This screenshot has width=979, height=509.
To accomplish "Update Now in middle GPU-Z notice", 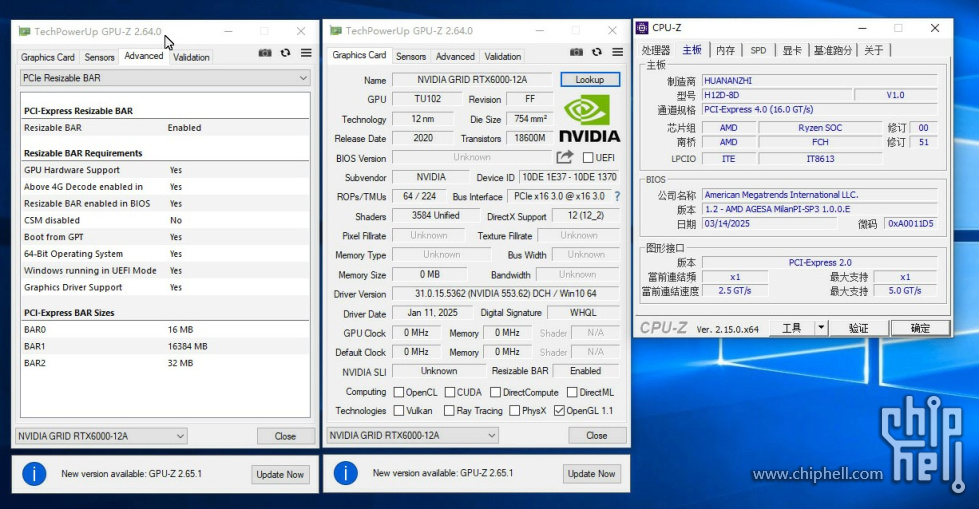I will click(x=591, y=473).
